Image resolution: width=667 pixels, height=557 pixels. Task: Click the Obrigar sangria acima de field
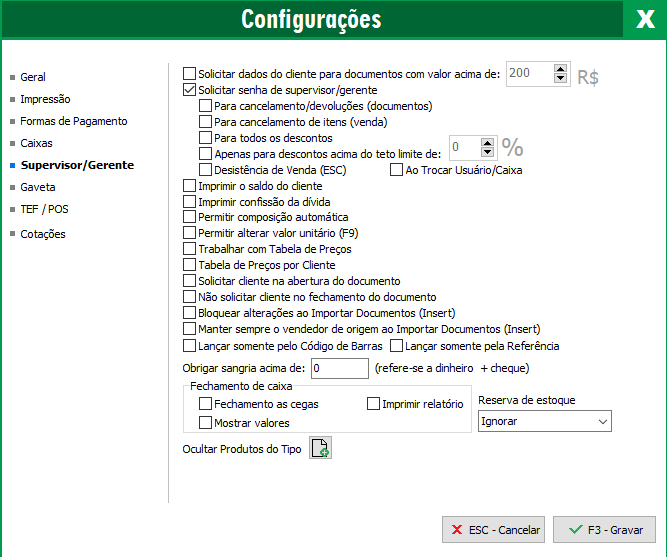(339, 369)
